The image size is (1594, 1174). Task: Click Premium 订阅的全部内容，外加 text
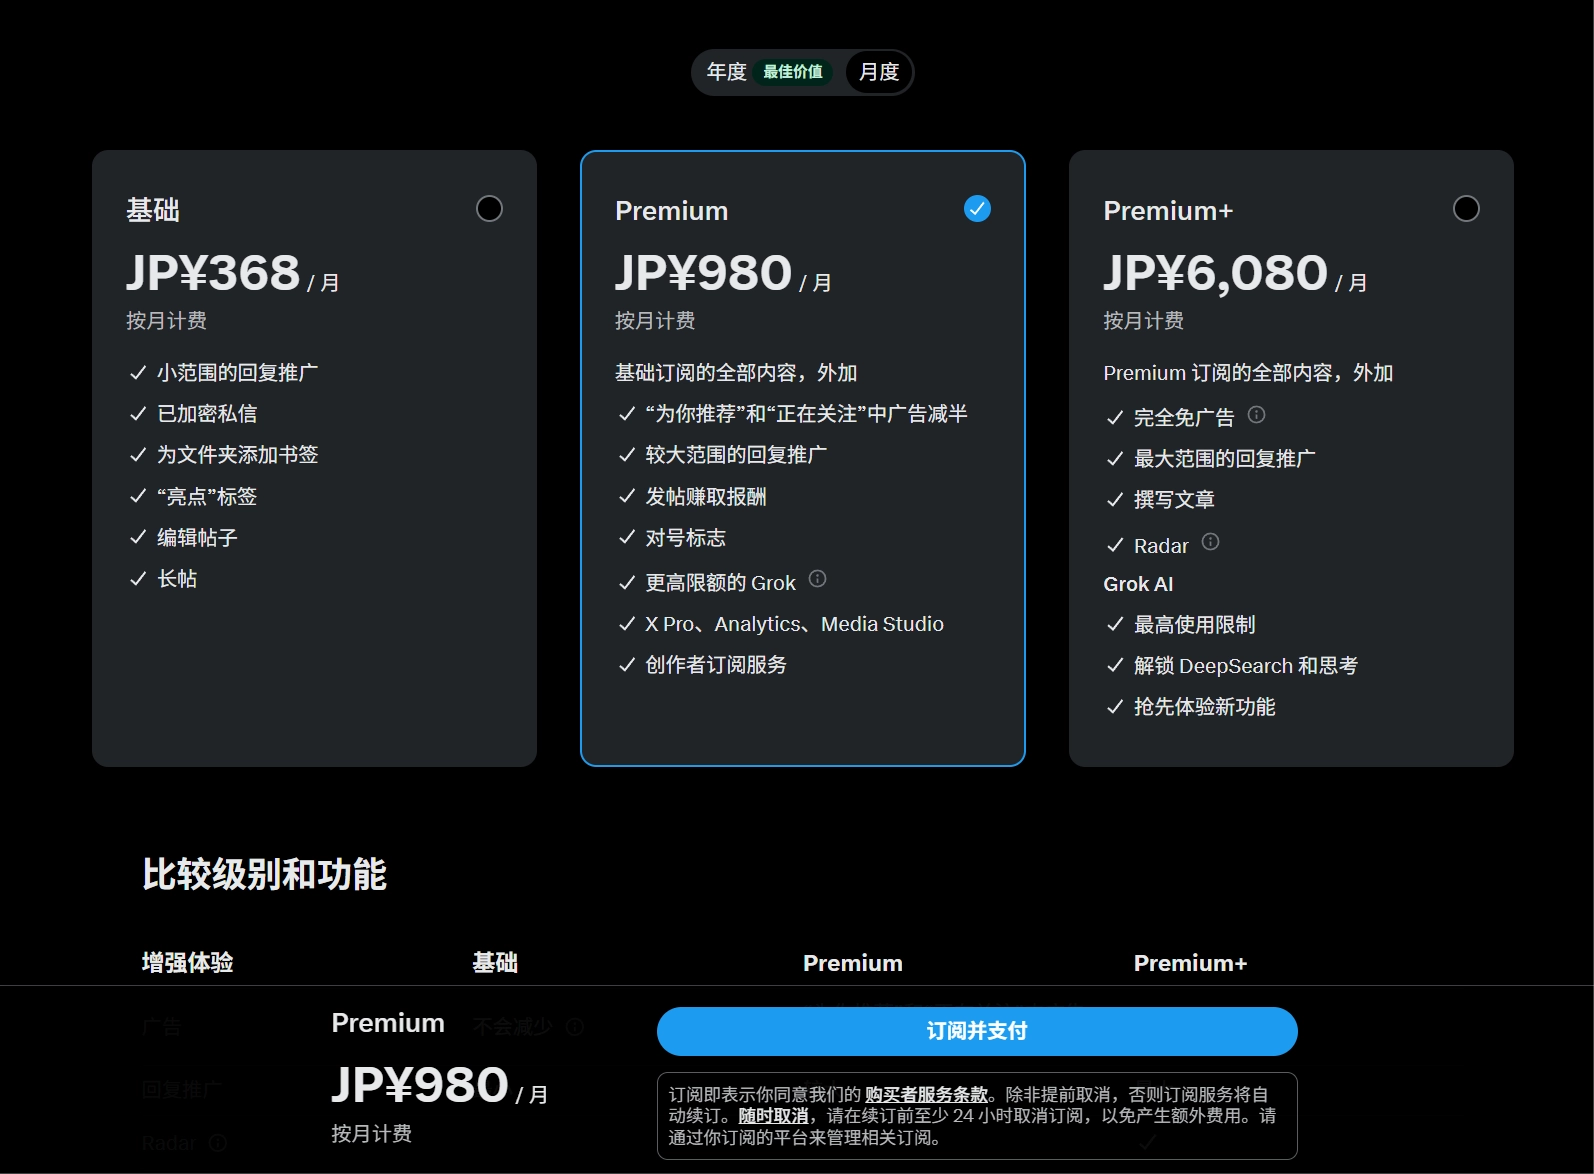tap(1248, 373)
